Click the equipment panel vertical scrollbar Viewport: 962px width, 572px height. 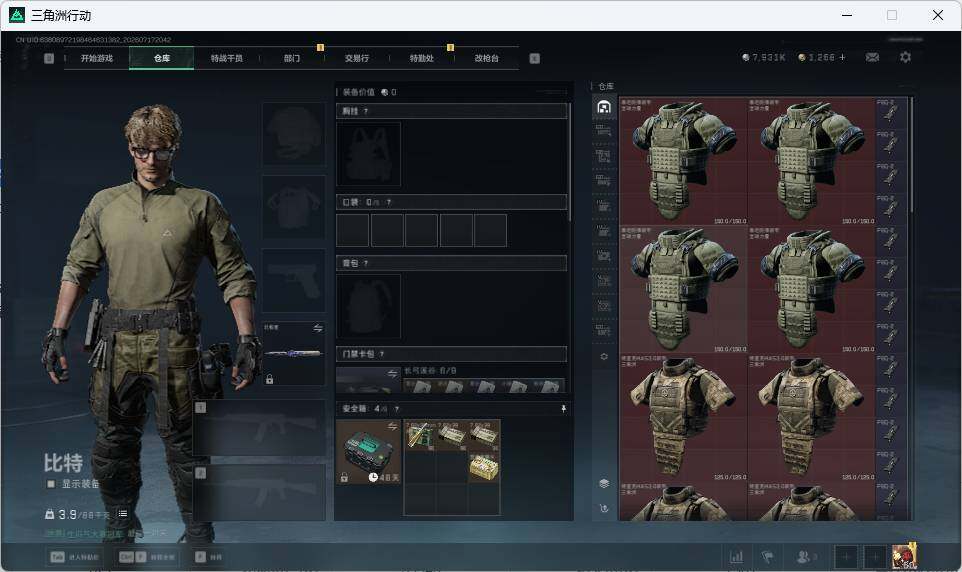click(570, 163)
